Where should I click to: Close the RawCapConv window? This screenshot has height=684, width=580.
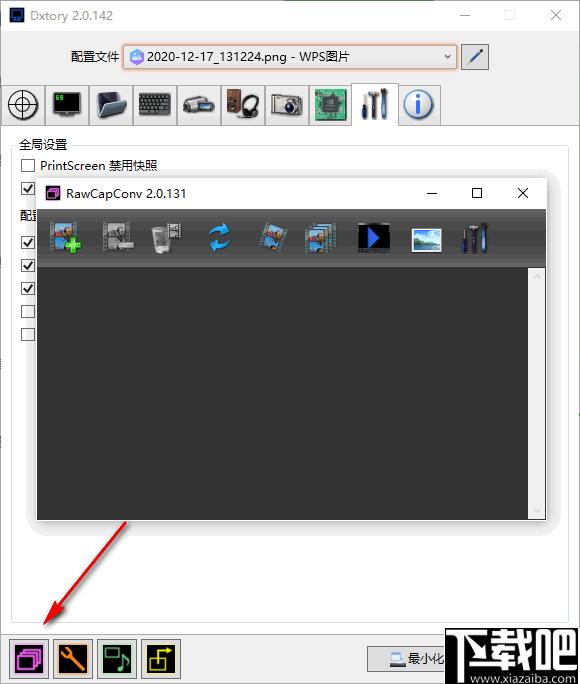click(523, 193)
